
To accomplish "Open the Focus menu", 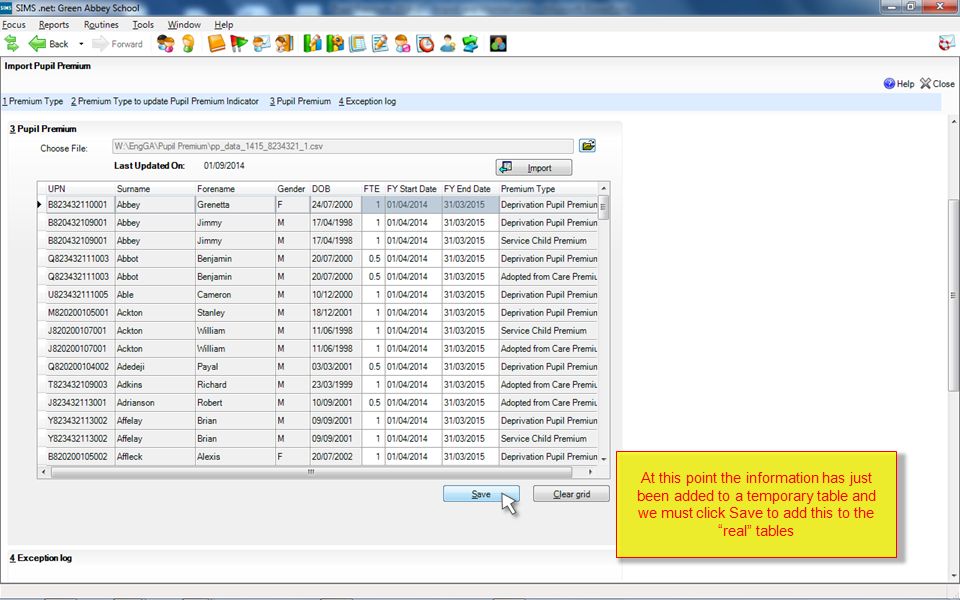I will pos(13,24).
